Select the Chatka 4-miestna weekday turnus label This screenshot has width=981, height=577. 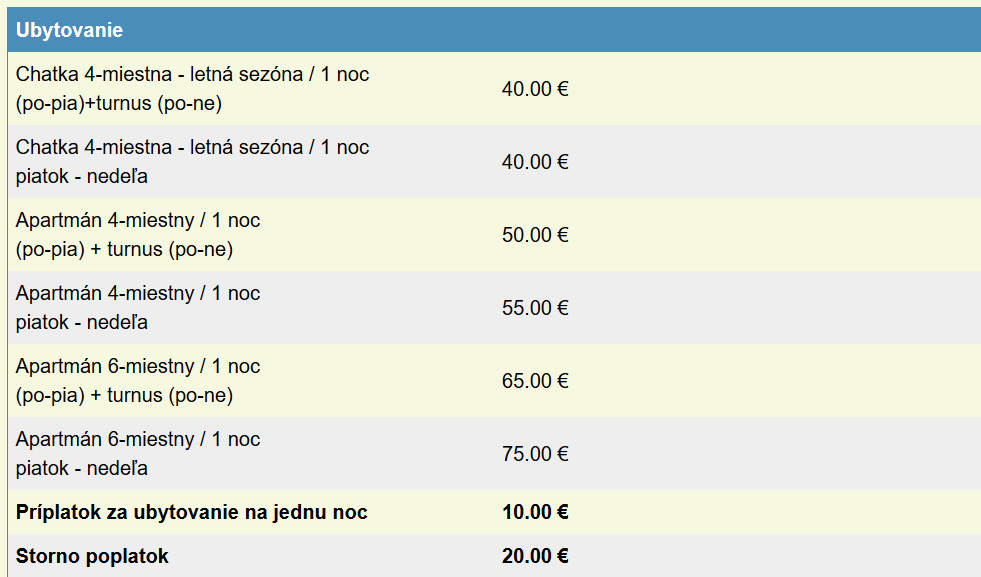193,74
